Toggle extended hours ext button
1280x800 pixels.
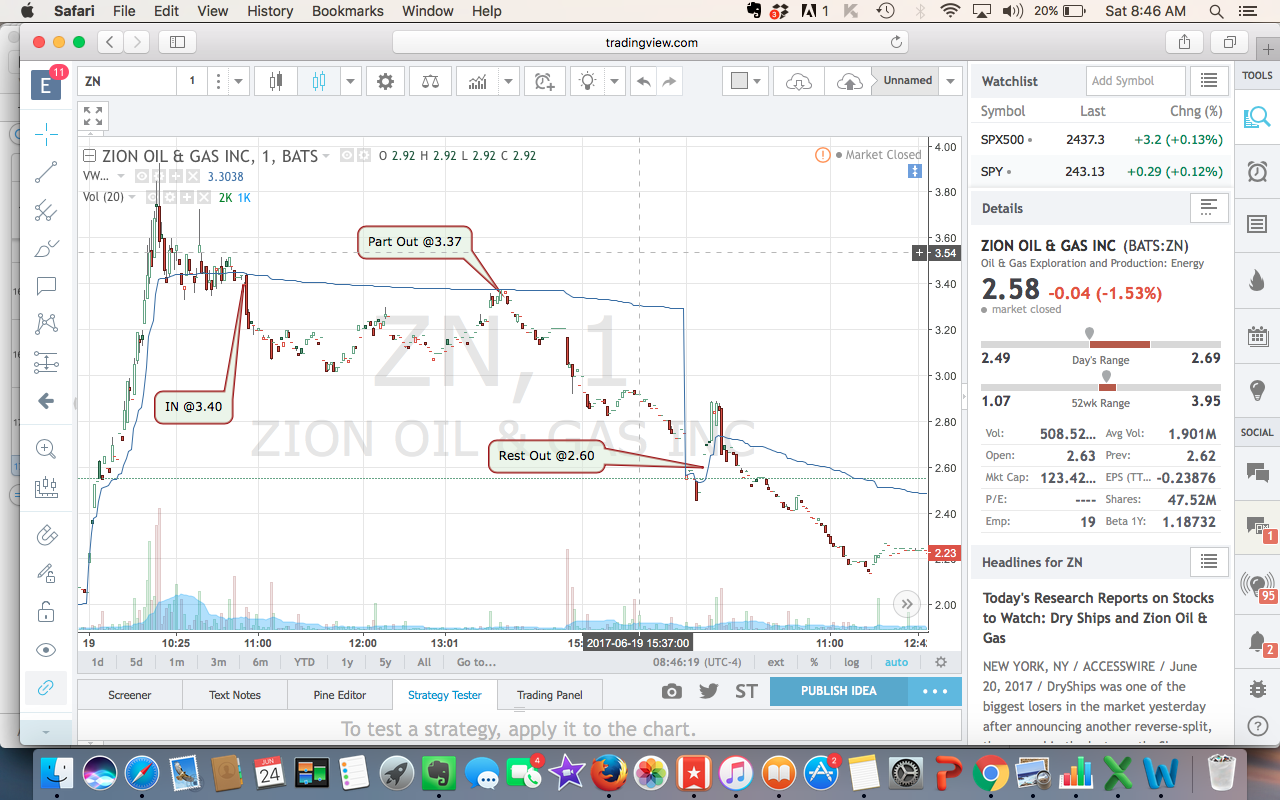(x=776, y=662)
